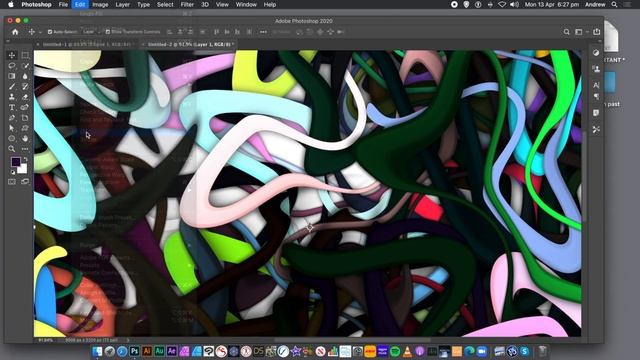Open the Select menu
Viewport: 640px width, 360px height.
[x=165, y=4]
